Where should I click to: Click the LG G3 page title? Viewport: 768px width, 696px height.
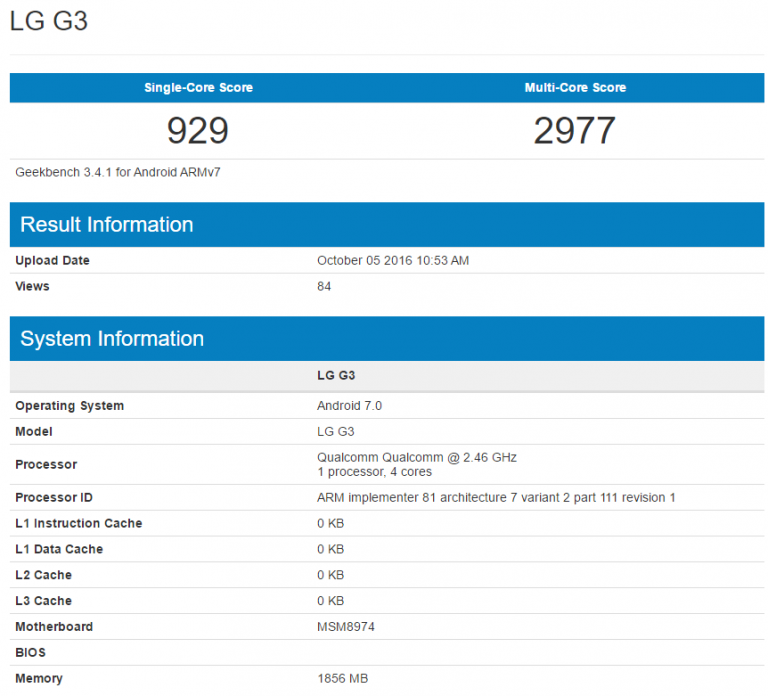point(48,21)
